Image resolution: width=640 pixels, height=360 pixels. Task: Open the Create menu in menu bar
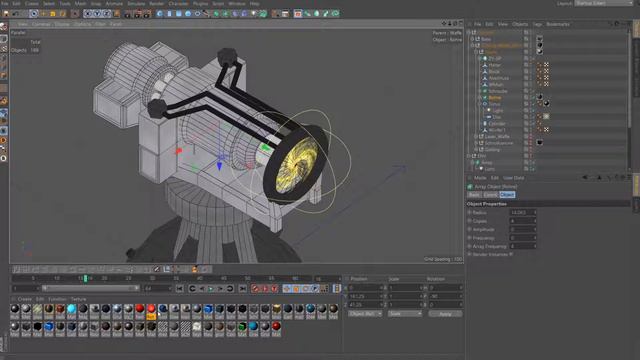coord(31,3)
